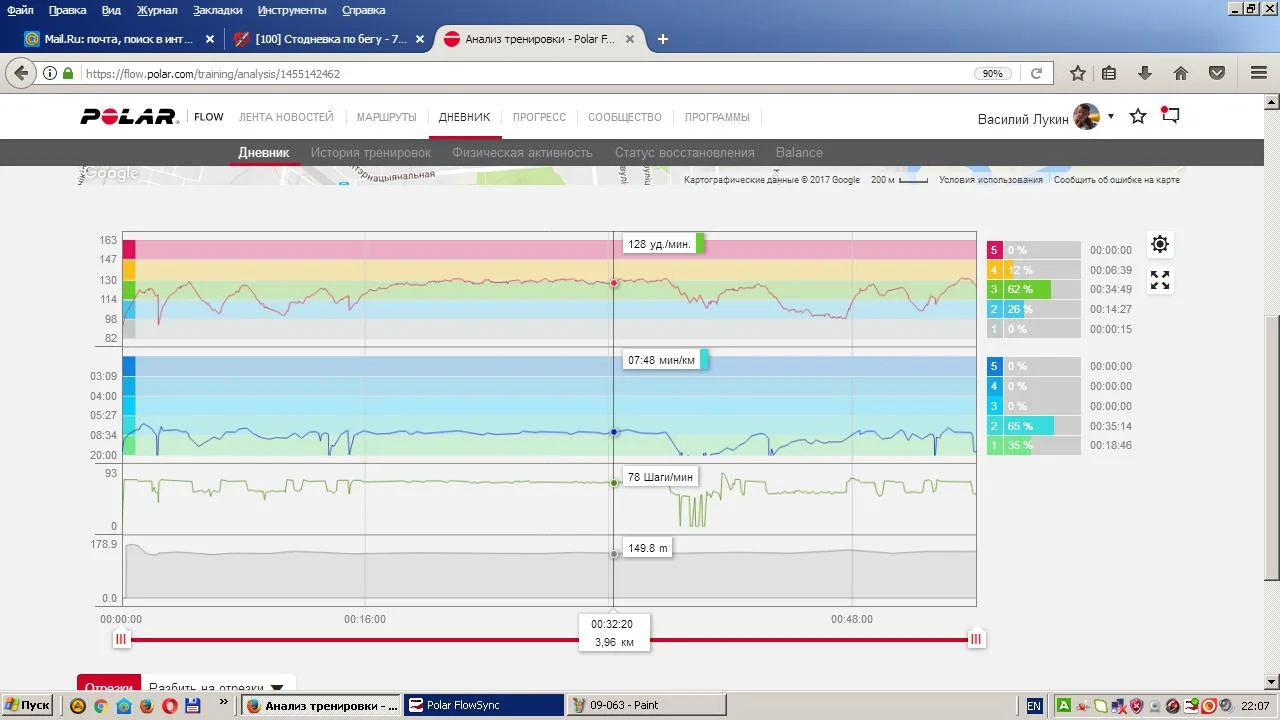Open Firefox downloads arrow icon
This screenshot has width=1280, height=720.
(1145, 73)
